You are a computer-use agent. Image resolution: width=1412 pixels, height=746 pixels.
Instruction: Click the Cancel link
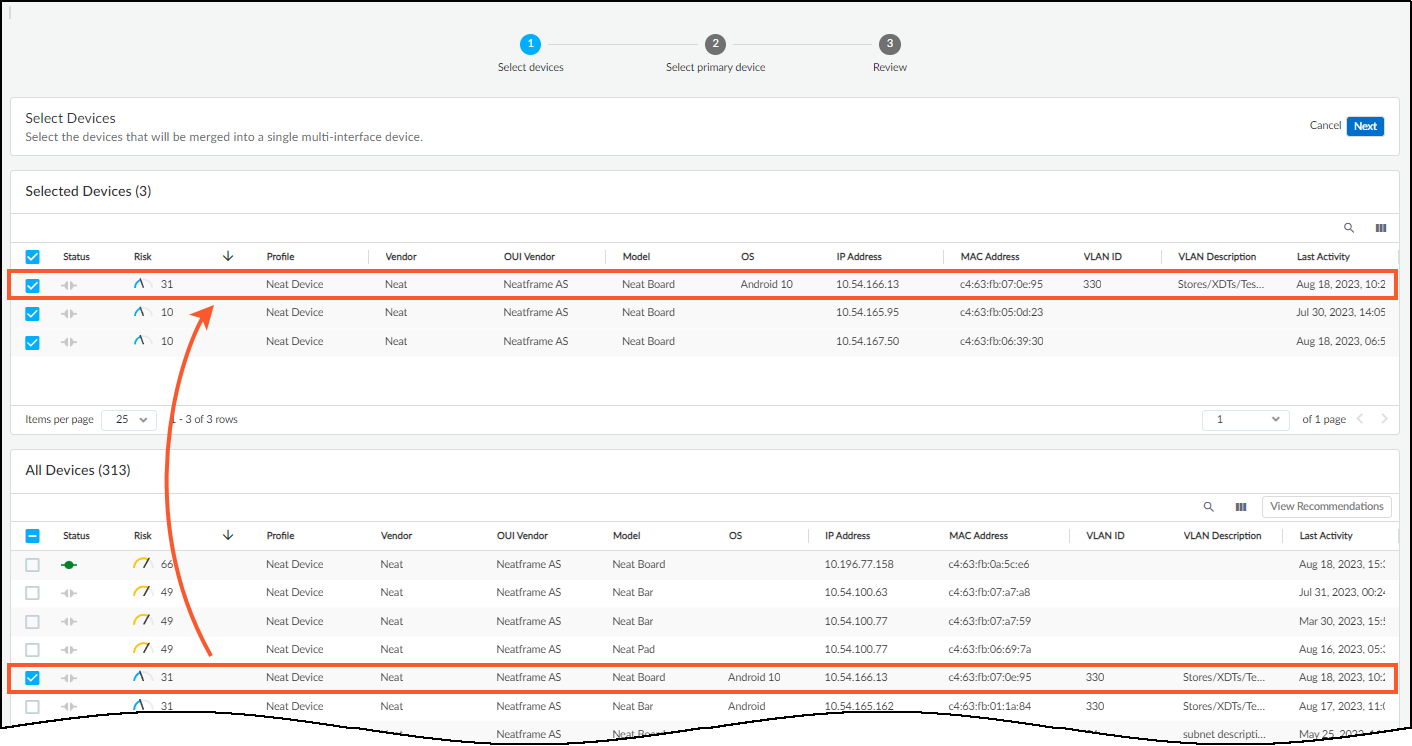click(x=1325, y=126)
